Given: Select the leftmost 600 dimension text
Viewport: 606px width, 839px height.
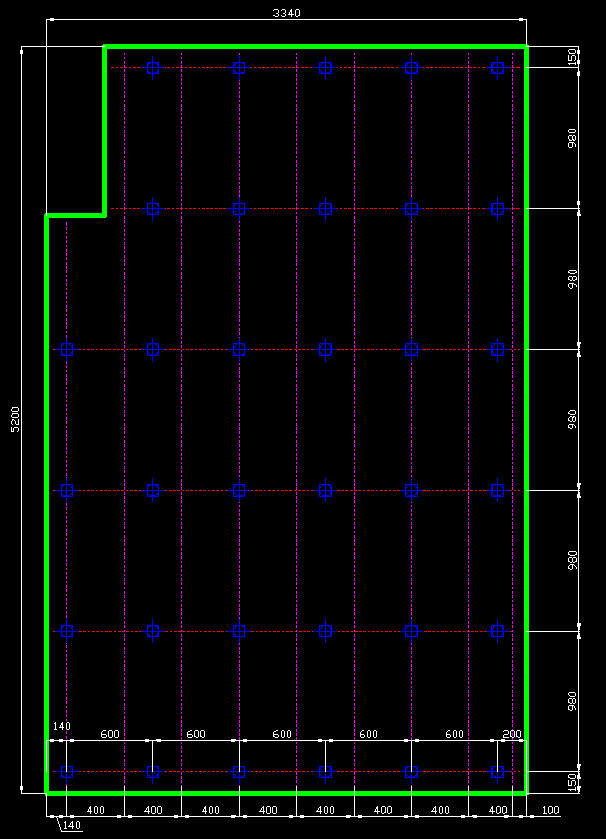Looking at the screenshot, I should tap(110, 734).
